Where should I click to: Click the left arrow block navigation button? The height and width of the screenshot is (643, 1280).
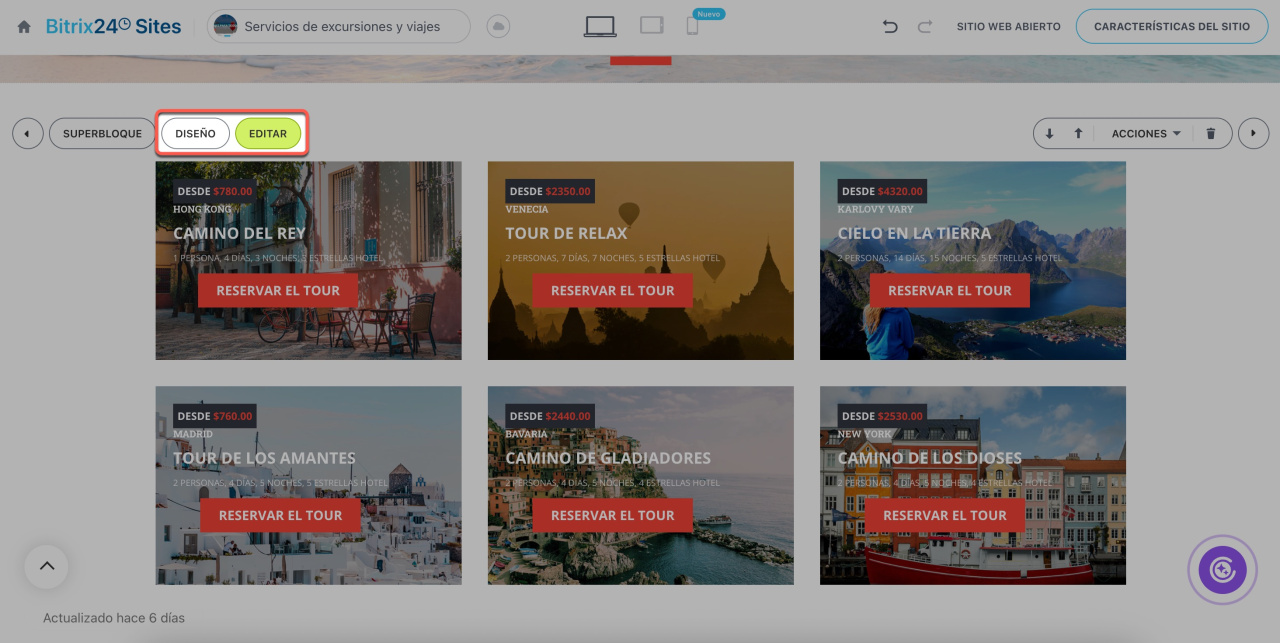point(28,134)
